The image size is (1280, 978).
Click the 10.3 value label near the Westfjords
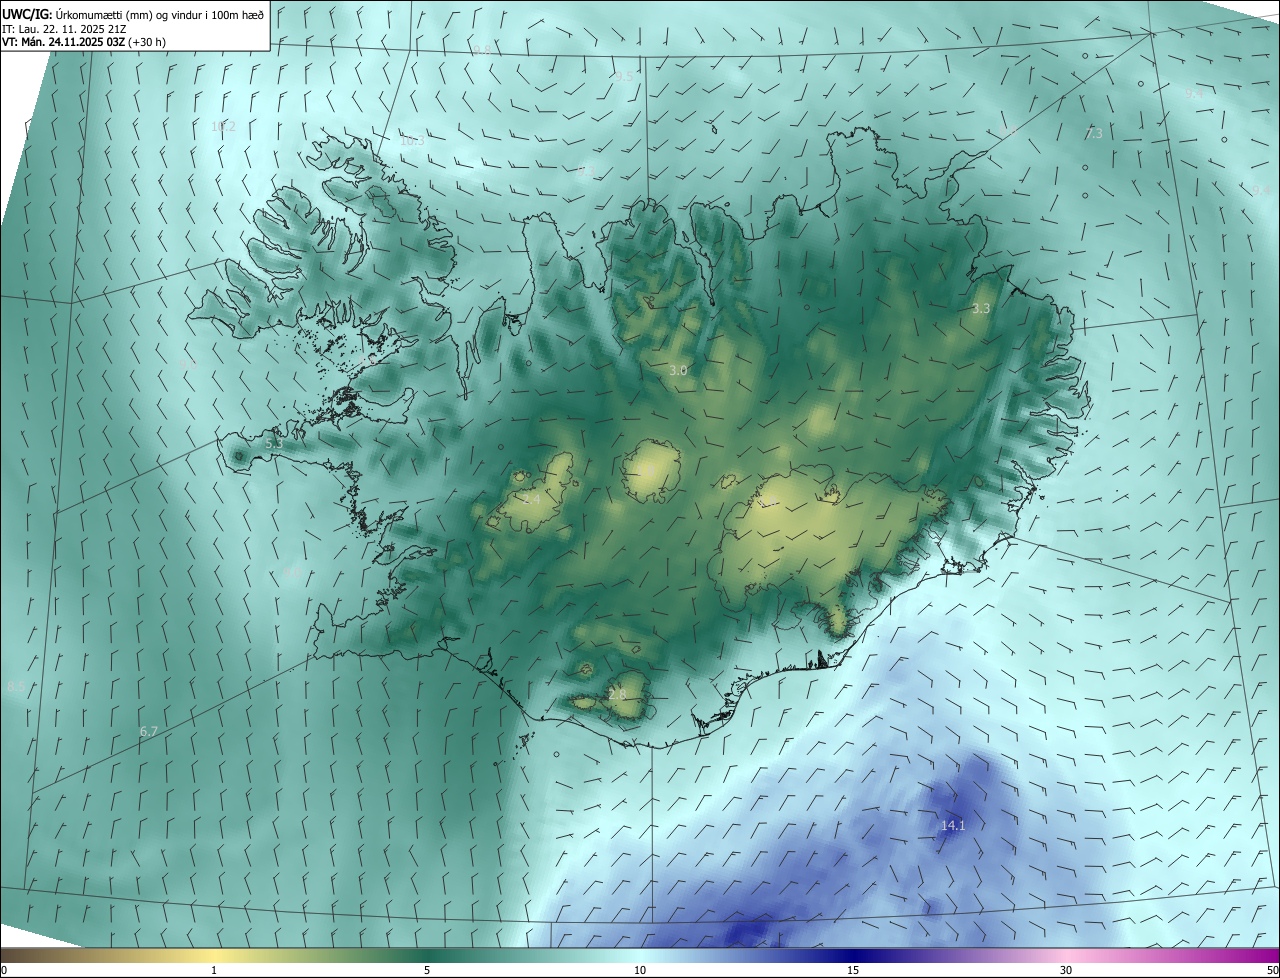tap(412, 141)
